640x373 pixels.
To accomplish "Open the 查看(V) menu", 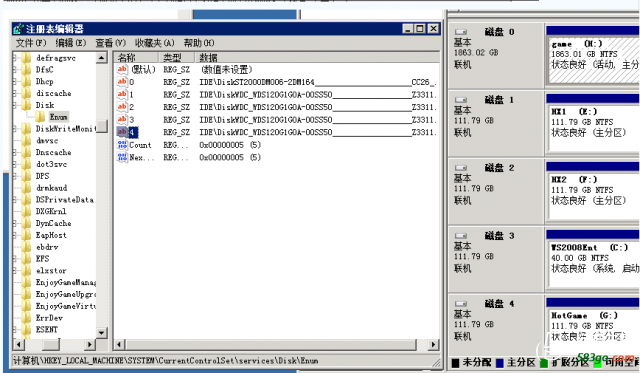I will (110, 43).
